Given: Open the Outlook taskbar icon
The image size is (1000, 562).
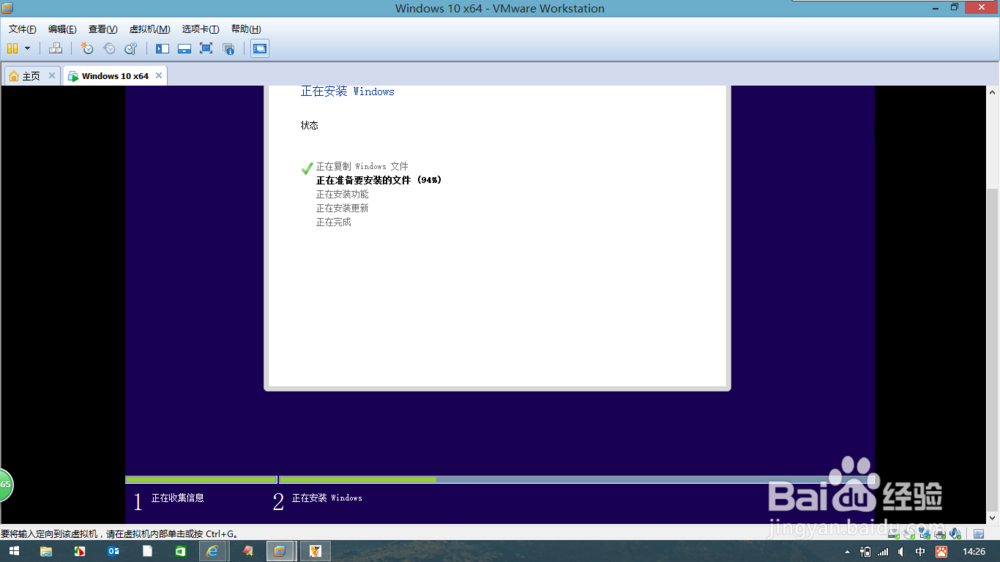Looking at the screenshot, I should 114,551.
